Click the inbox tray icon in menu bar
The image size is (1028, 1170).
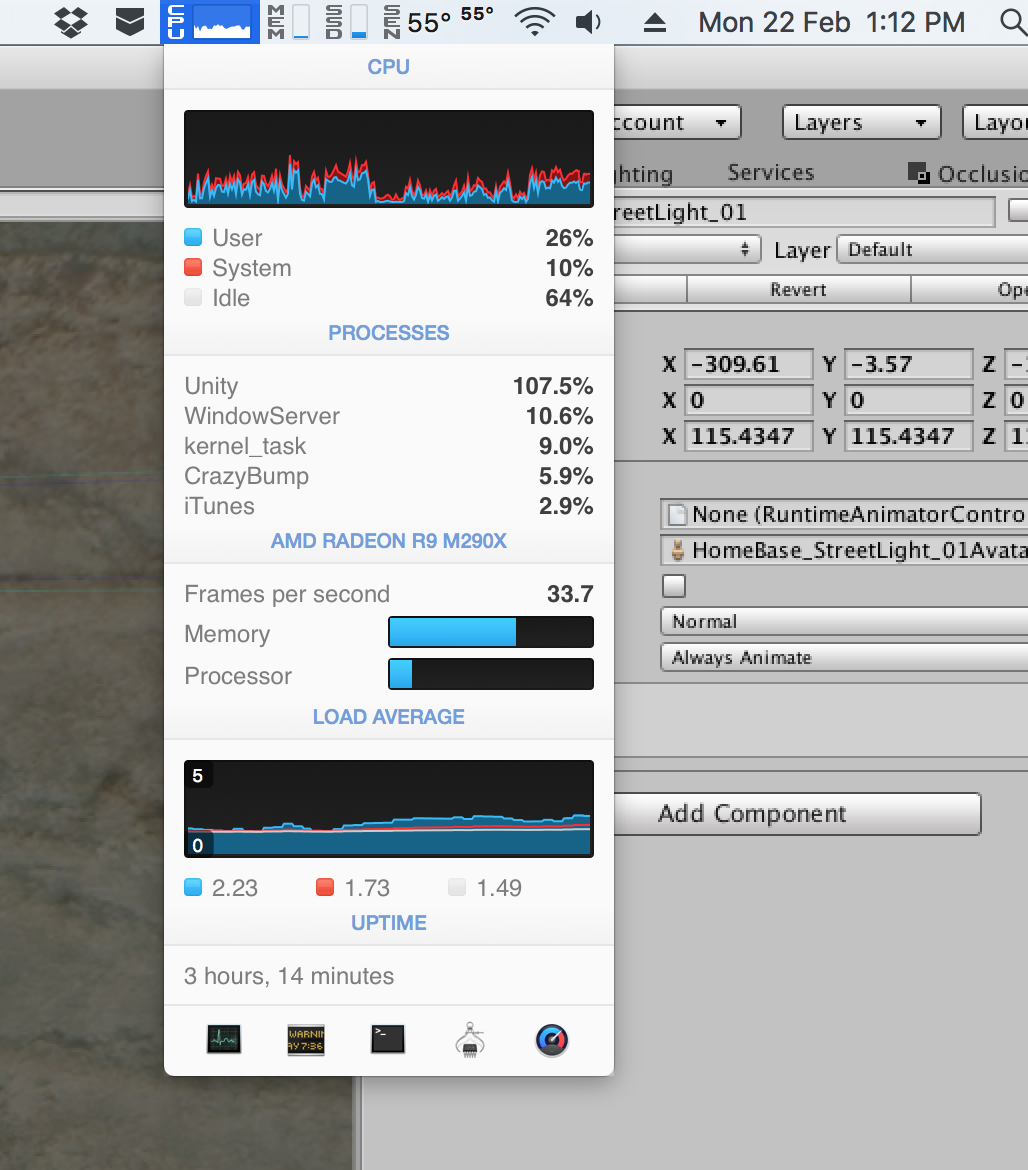point(130,22)
